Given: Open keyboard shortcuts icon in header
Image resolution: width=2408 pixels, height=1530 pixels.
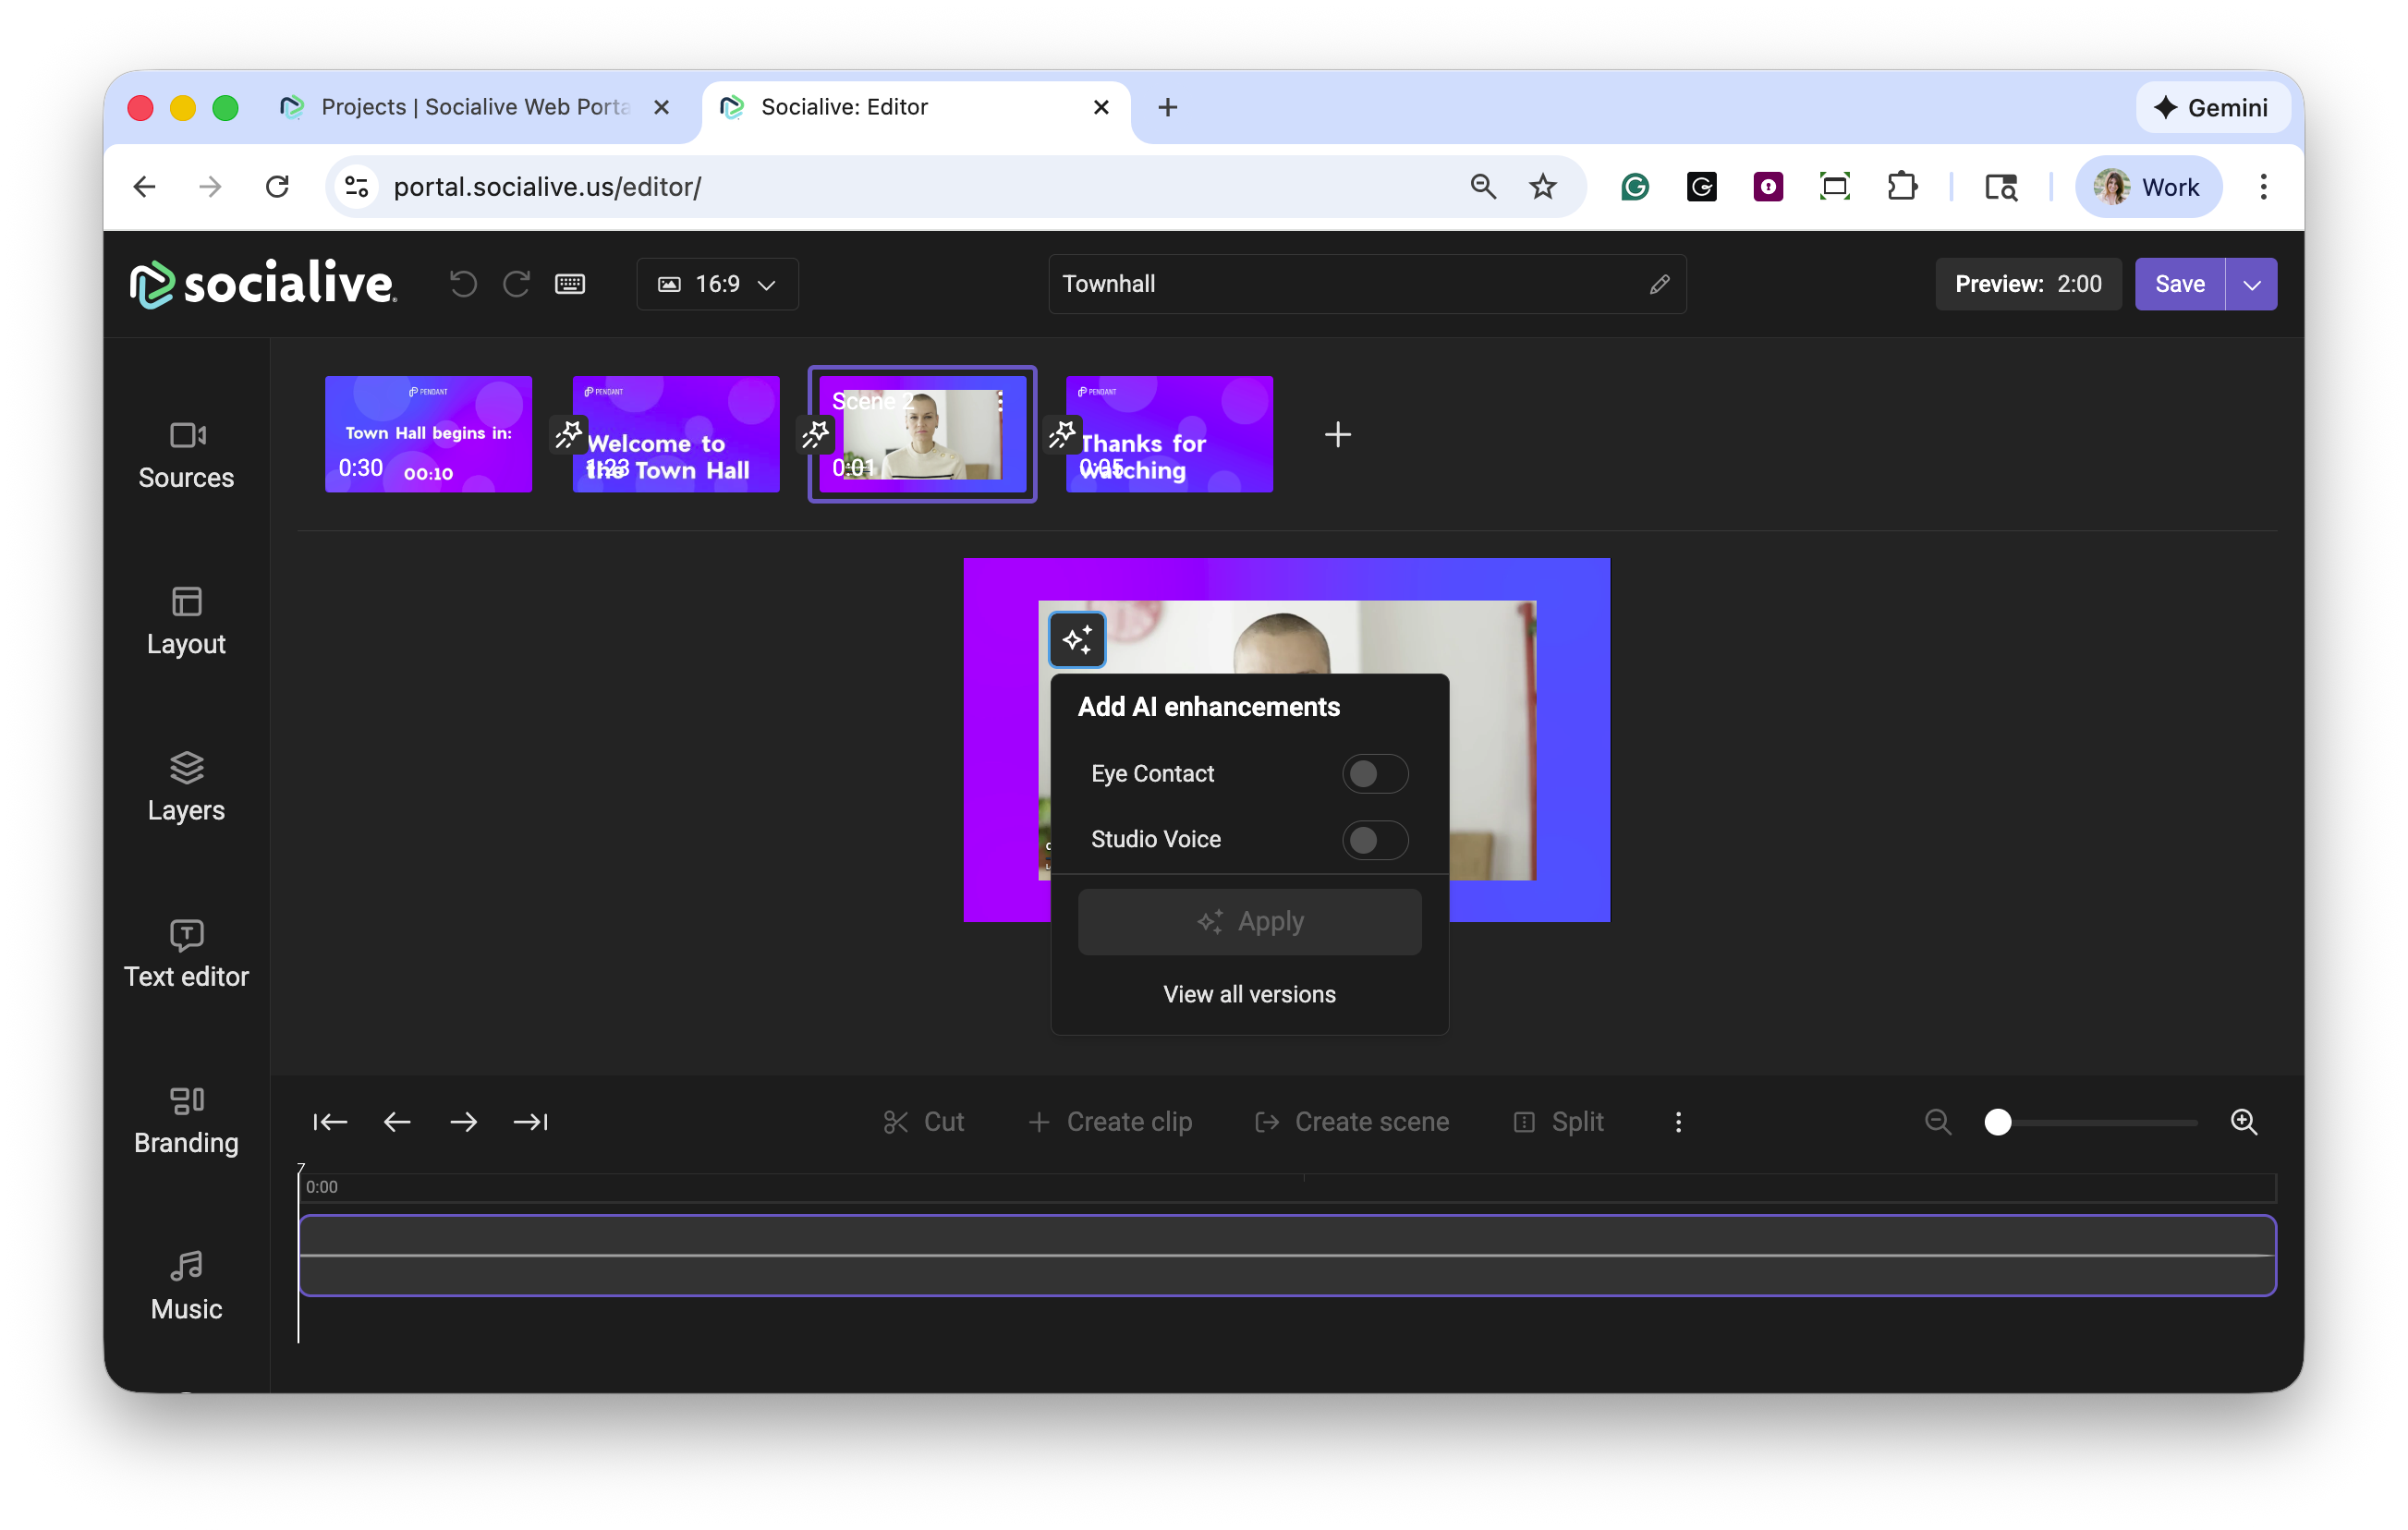Looking at the screenshot, I should [570, 284].
